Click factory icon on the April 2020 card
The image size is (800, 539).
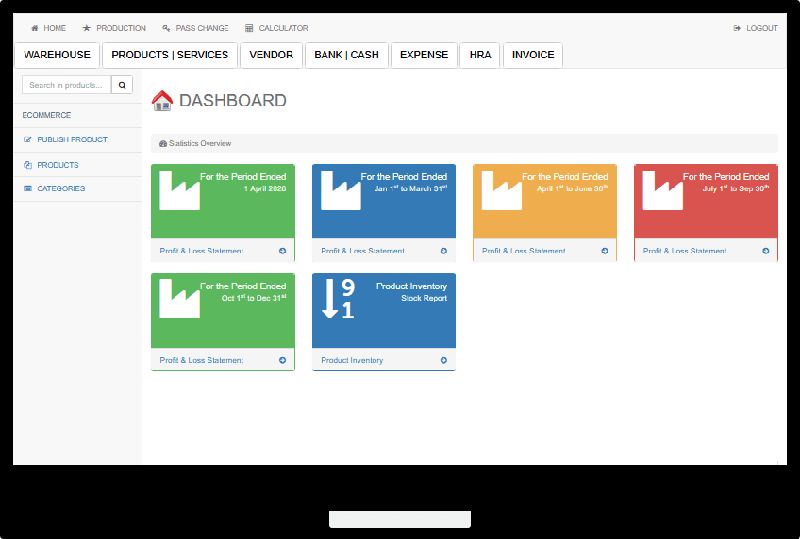point(179,190)
